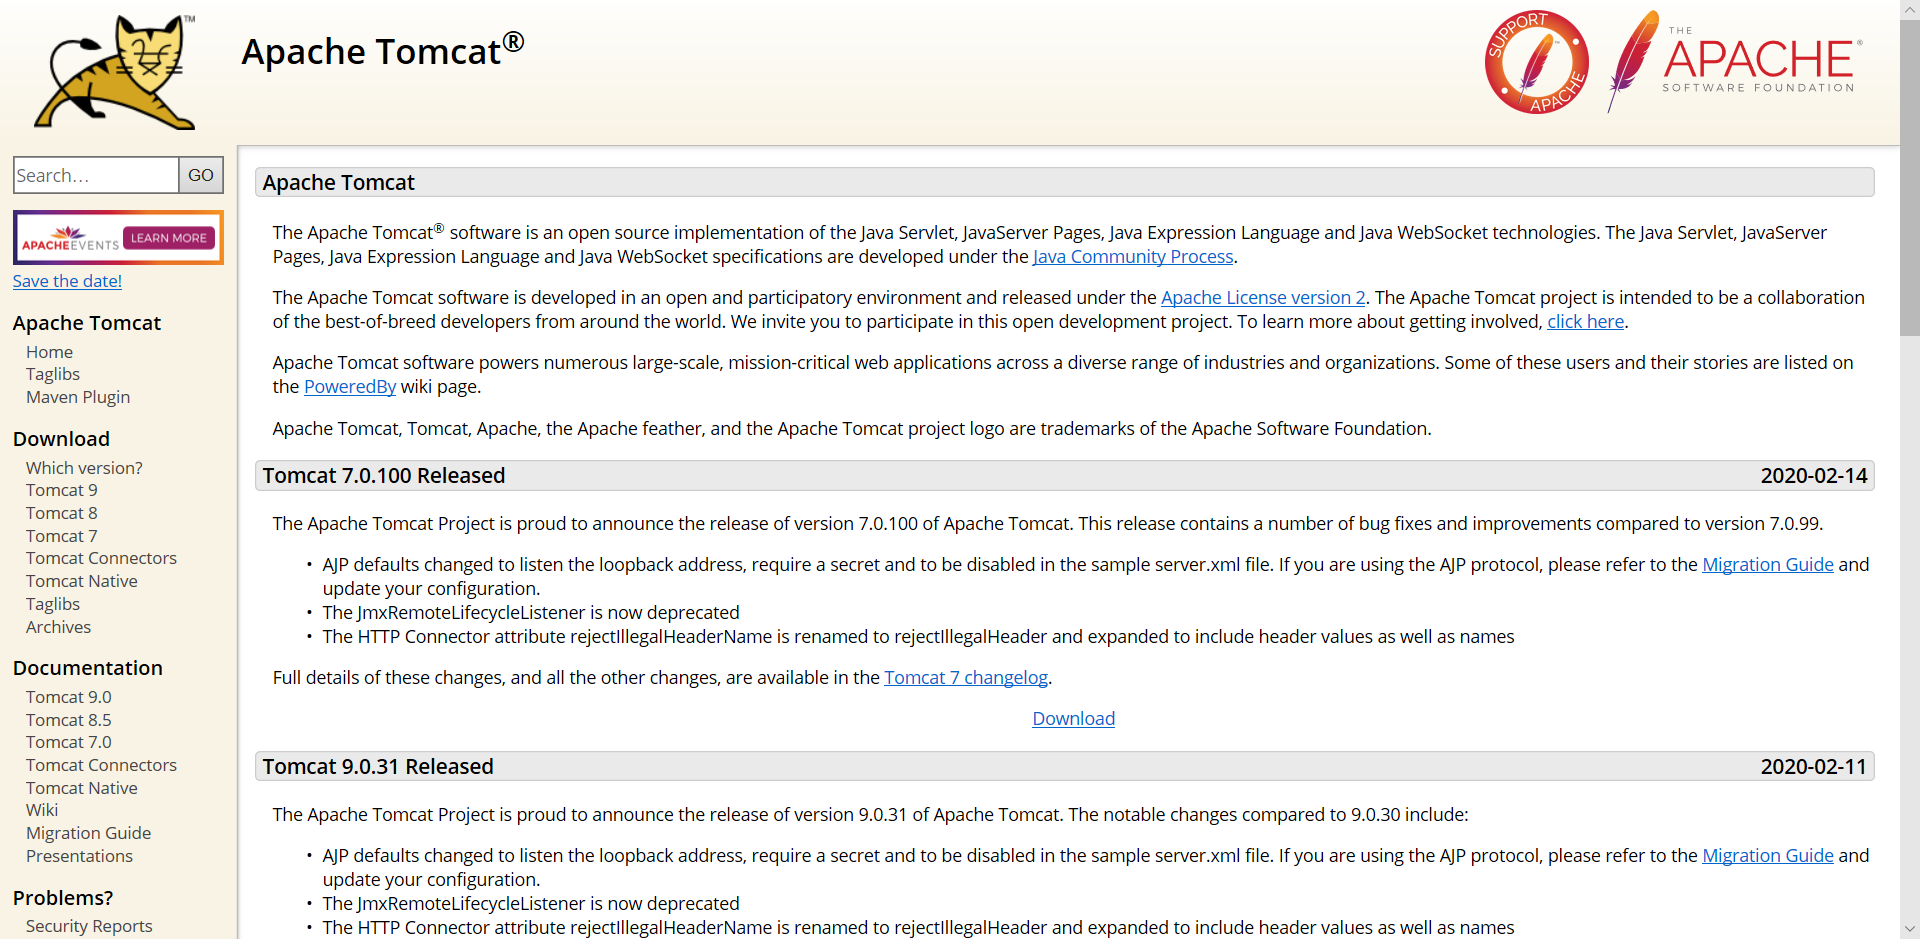Click the Apache Software Foundation feather logo
This screenshot has width=1920, height=939.
[1735, 62]
